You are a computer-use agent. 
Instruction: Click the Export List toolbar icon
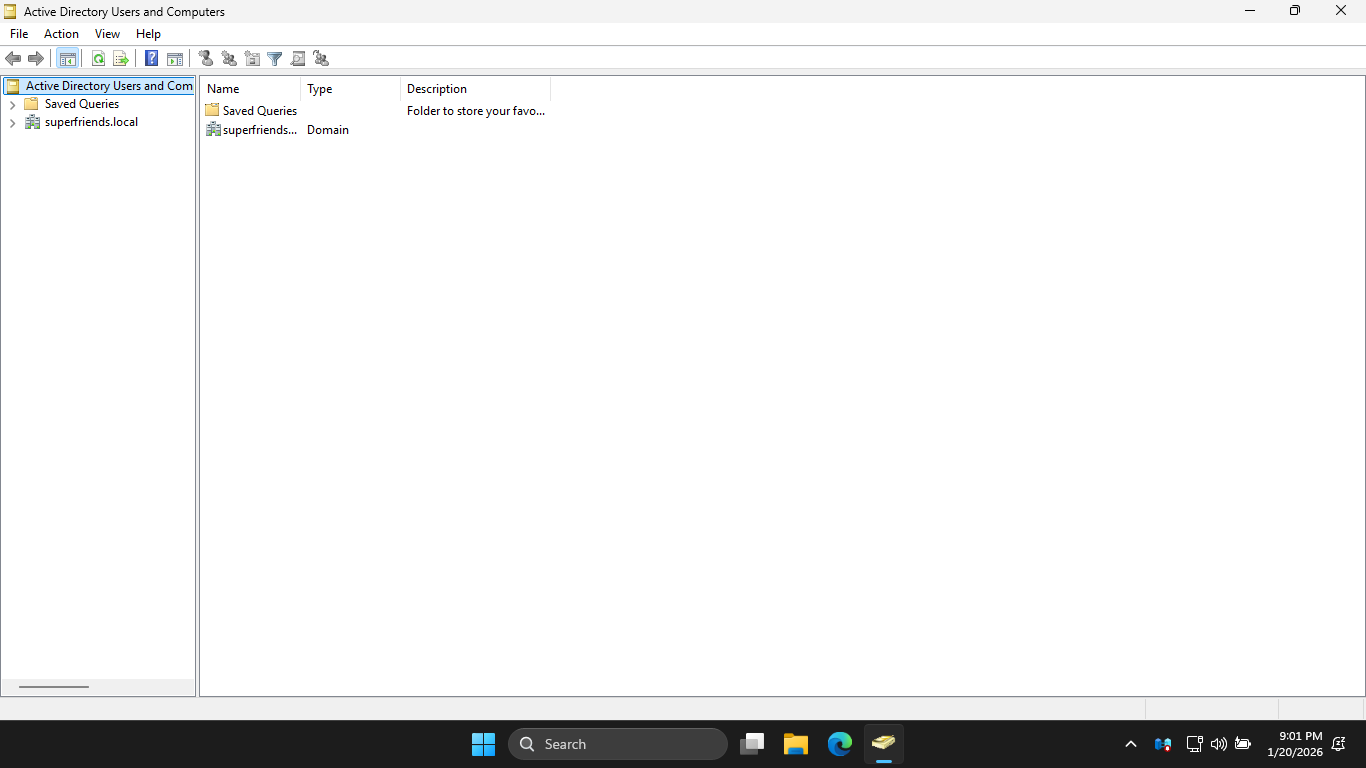[121, 59]
